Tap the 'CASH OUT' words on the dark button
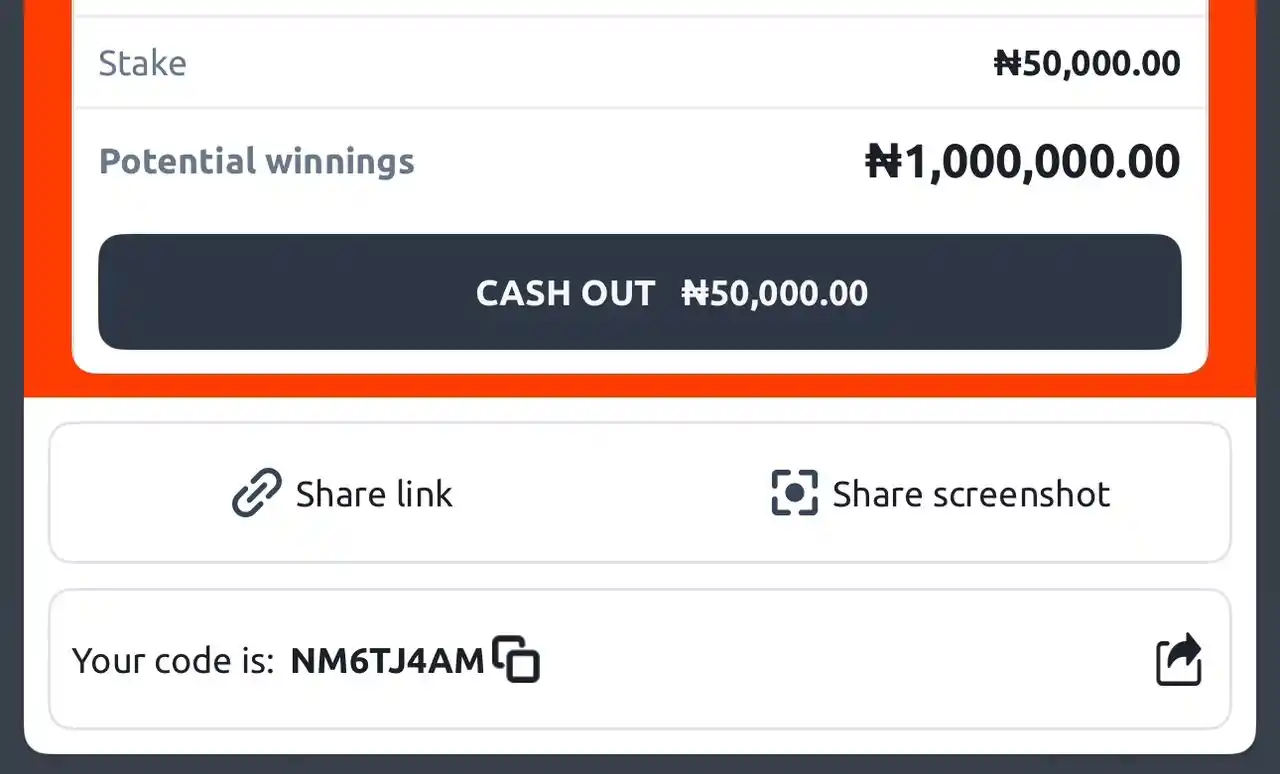The width and height of the screenshot is (1280, 774). (565, 293)
